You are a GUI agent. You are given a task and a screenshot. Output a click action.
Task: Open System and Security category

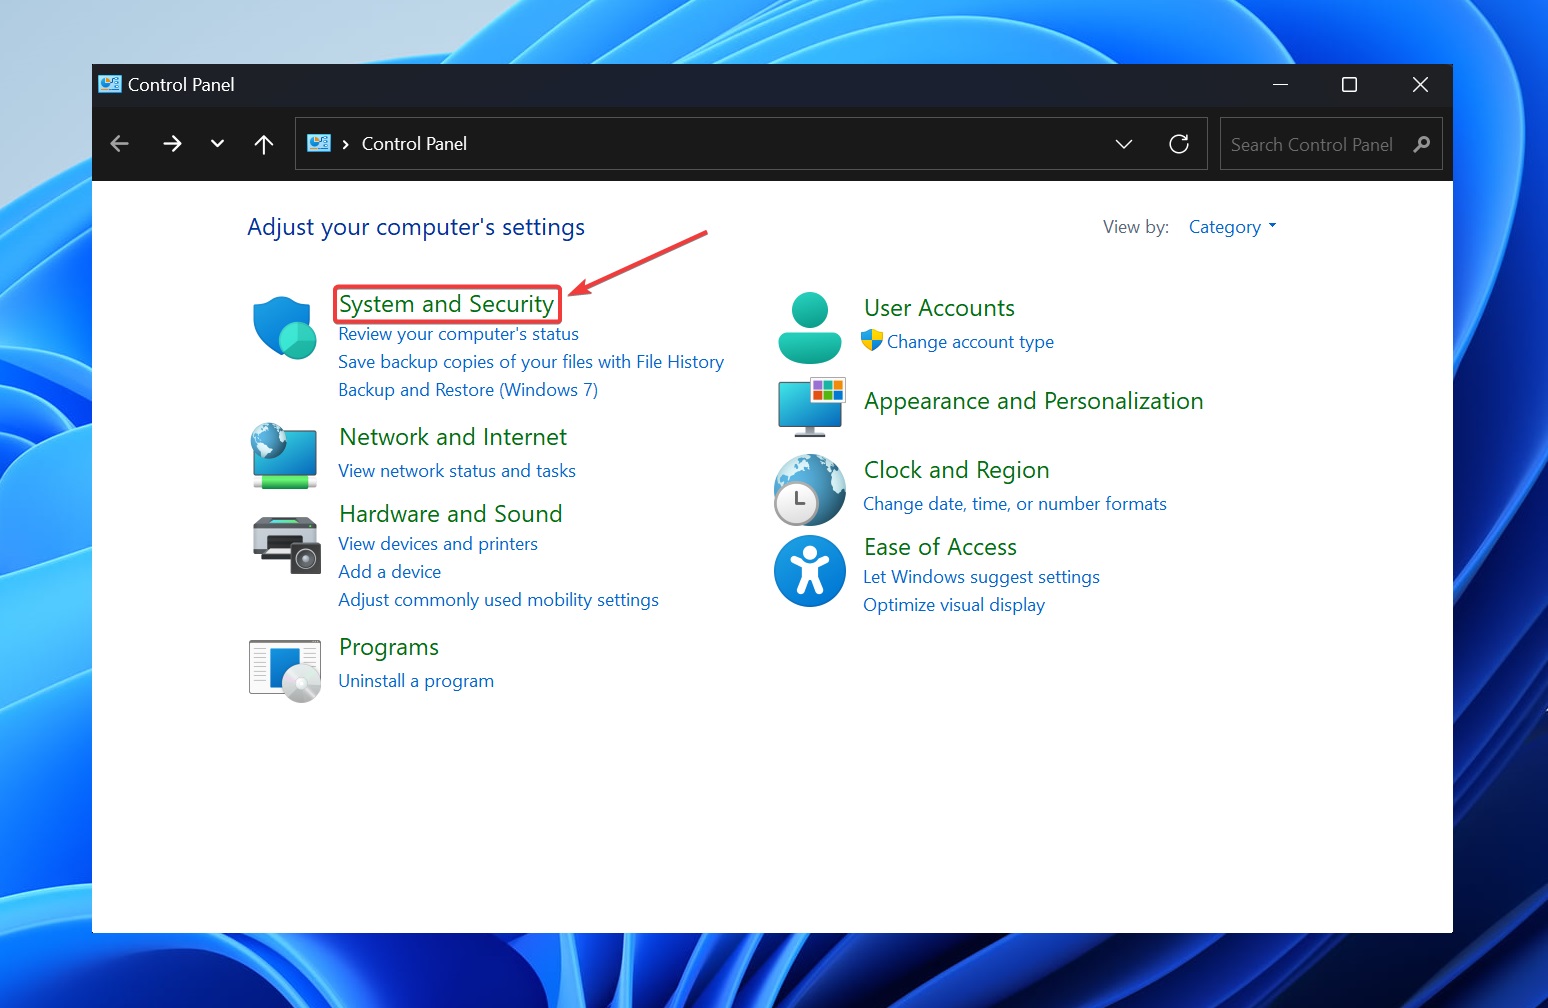(446, 304)
